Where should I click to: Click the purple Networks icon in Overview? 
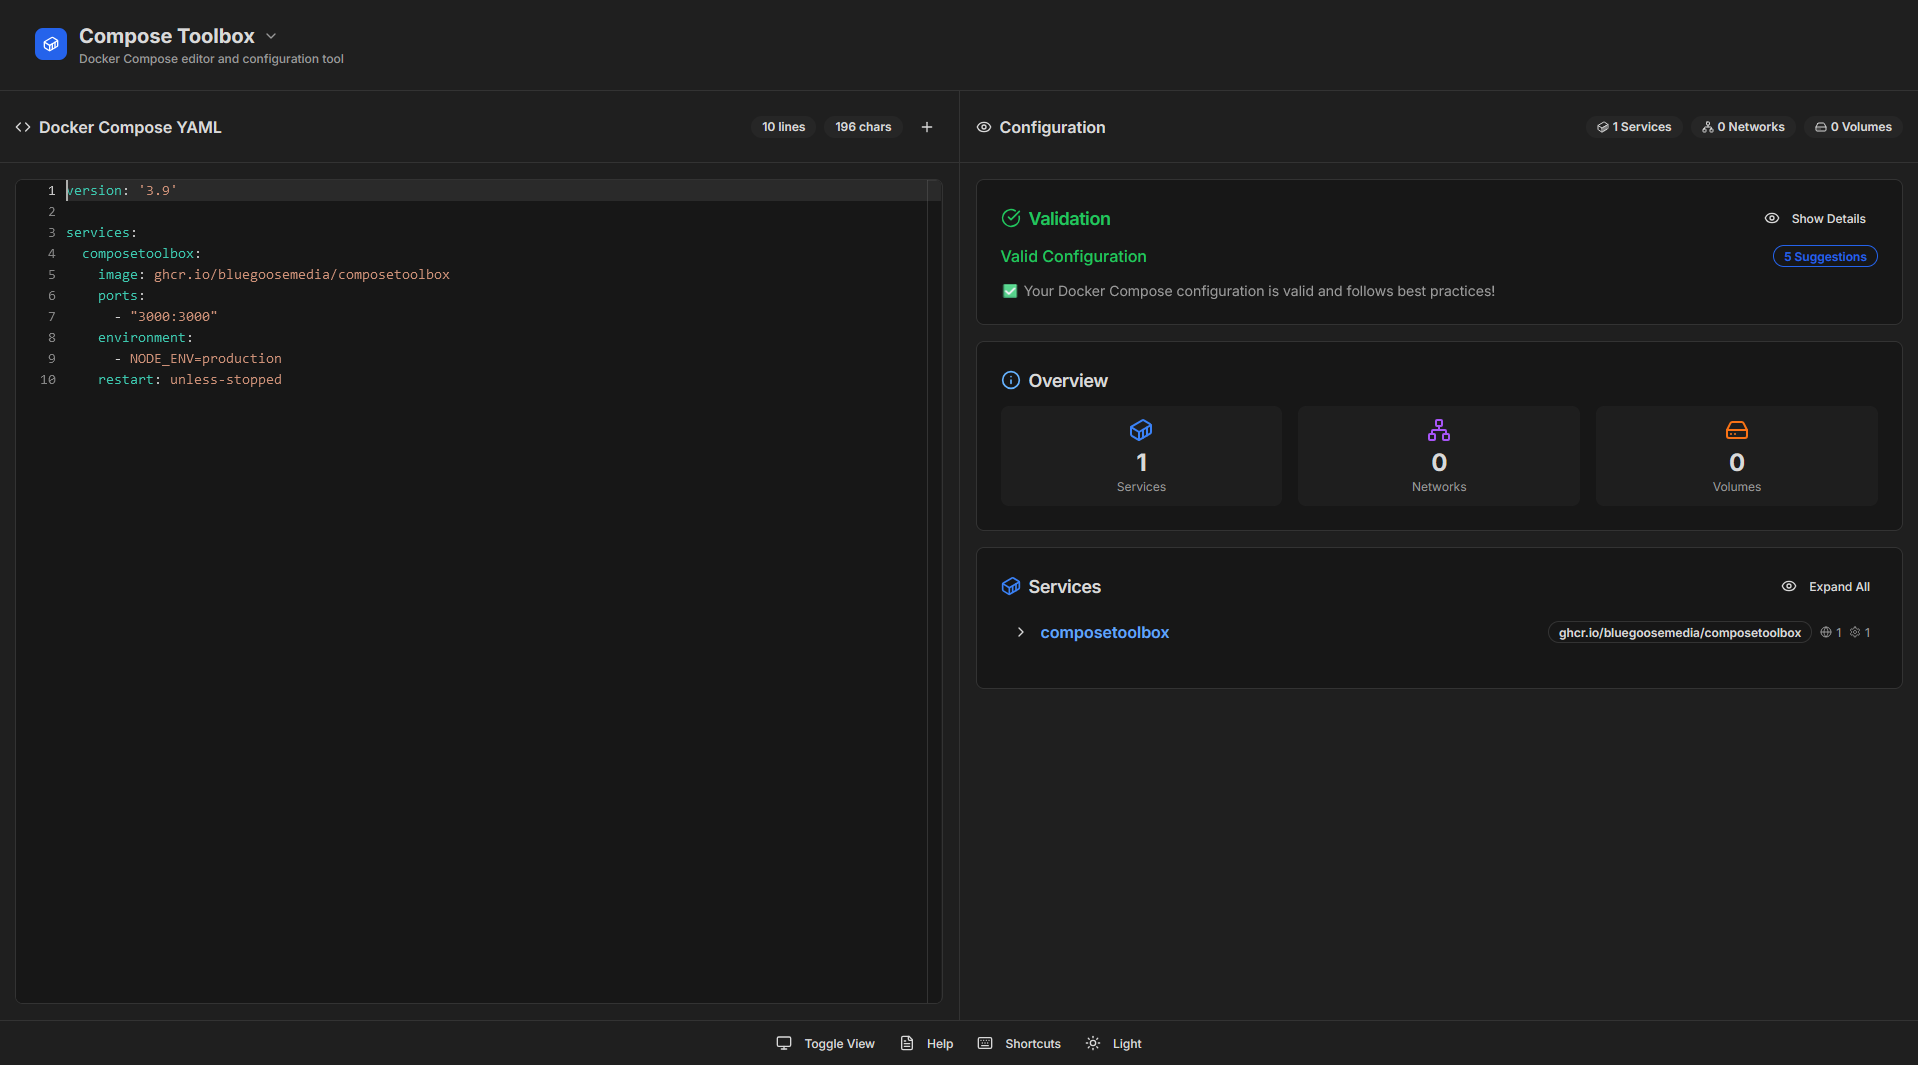pyautogui.click(x=1438, y=430)
